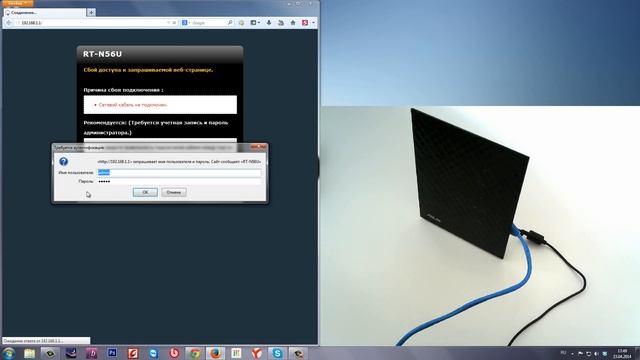Screen dimensions: 640x360
Task: Go to Firefox home page icon
Action: click(293, 23)
